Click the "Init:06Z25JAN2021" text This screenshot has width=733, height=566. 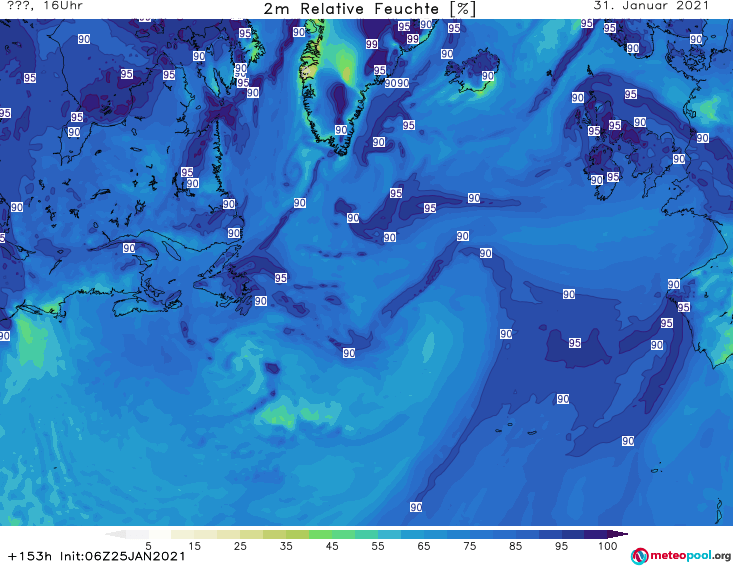(x=122, y=556)
